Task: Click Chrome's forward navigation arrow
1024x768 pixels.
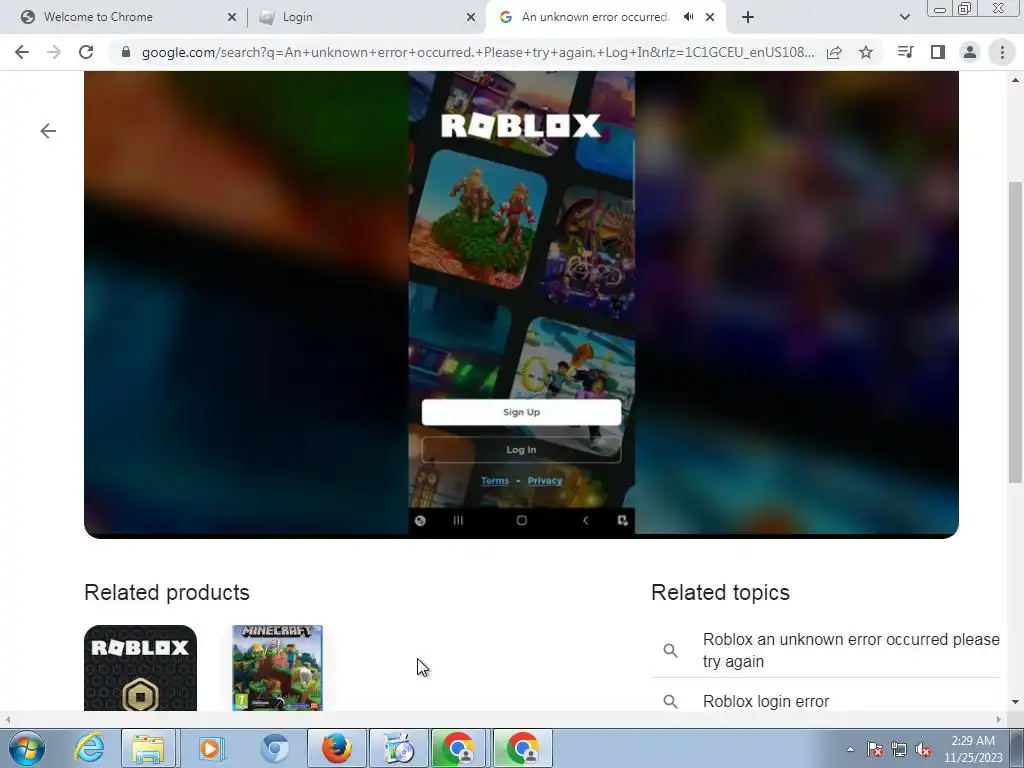Action: pyautogui.click(x=54, y=52)
